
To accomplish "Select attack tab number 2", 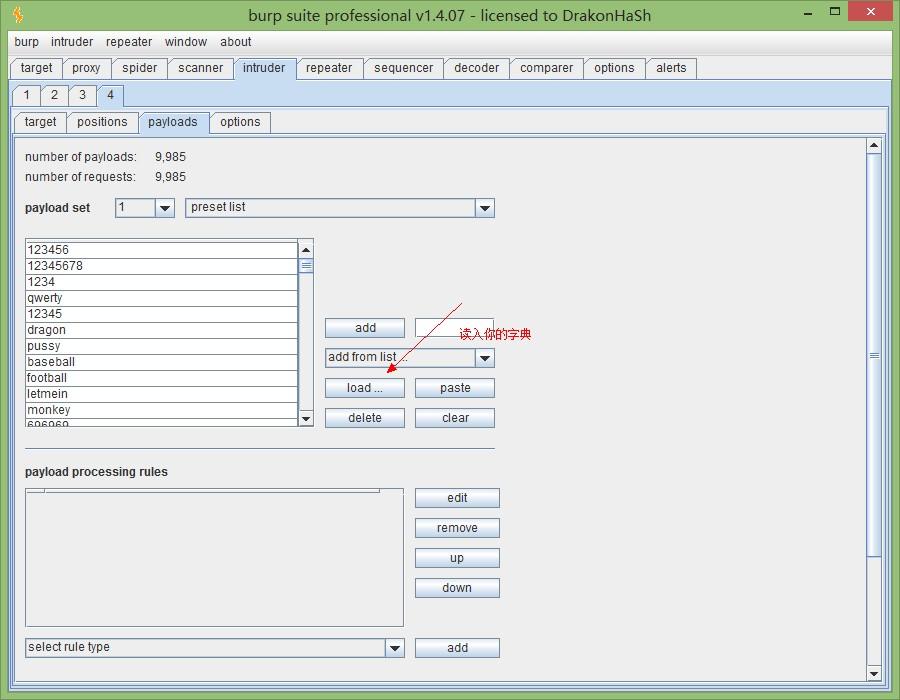I will (x=54, y=95).
